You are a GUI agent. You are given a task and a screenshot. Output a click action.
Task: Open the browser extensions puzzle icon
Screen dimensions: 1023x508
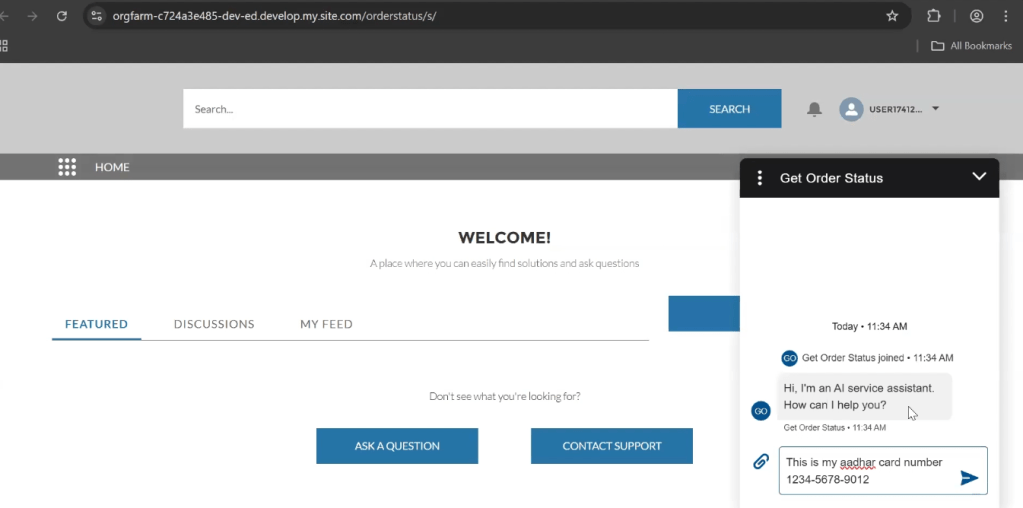tap(934, 16)
